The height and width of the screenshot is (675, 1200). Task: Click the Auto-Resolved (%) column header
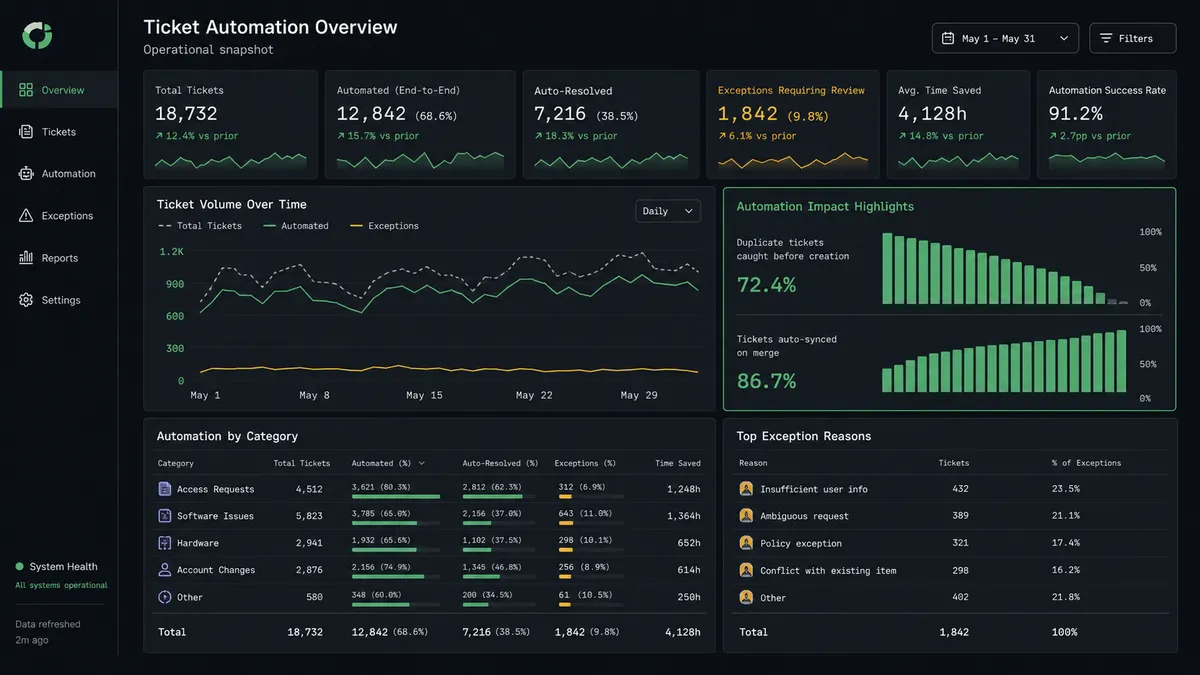tap(500, 464)
